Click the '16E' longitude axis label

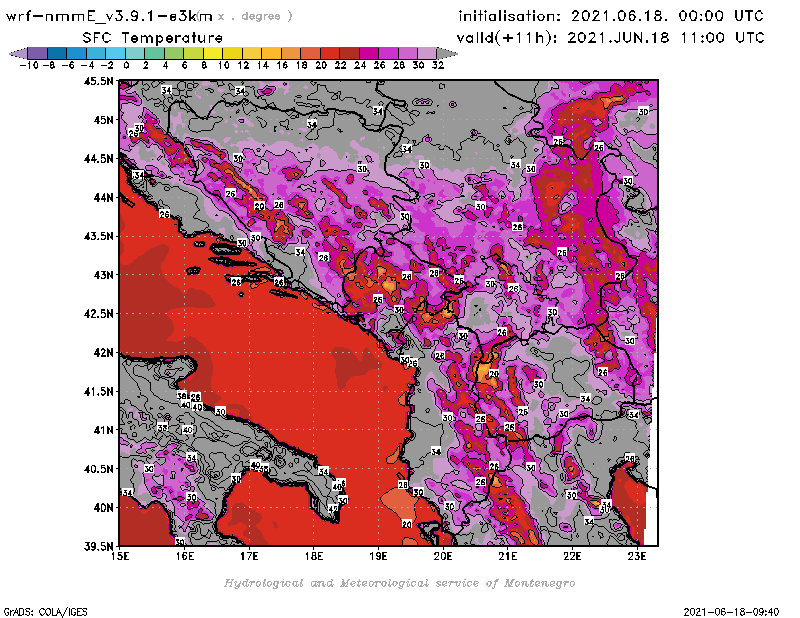click(185, 556)
